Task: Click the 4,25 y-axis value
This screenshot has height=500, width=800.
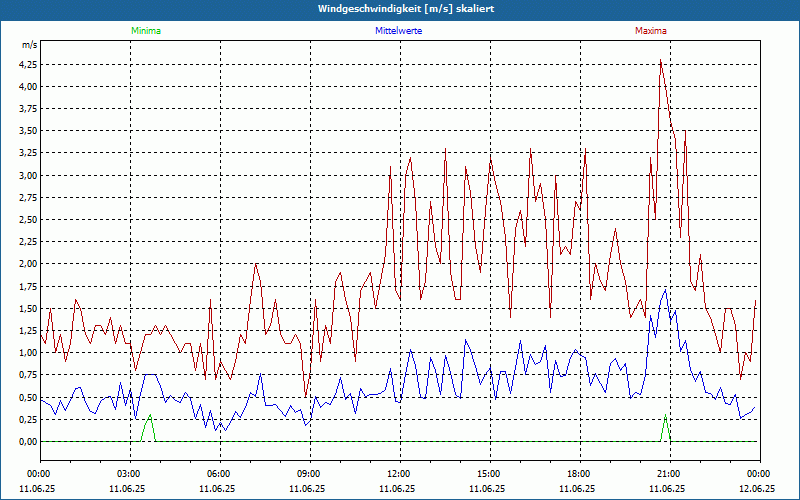Action: point(28,65)
